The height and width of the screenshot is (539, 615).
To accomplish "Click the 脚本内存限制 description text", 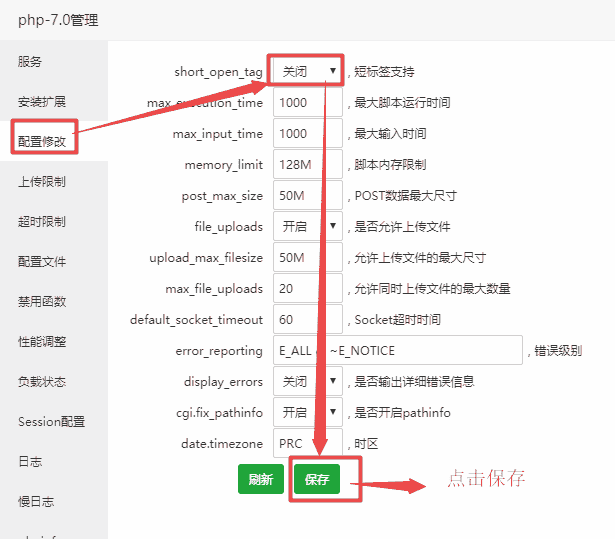I will tap(390, 165).
